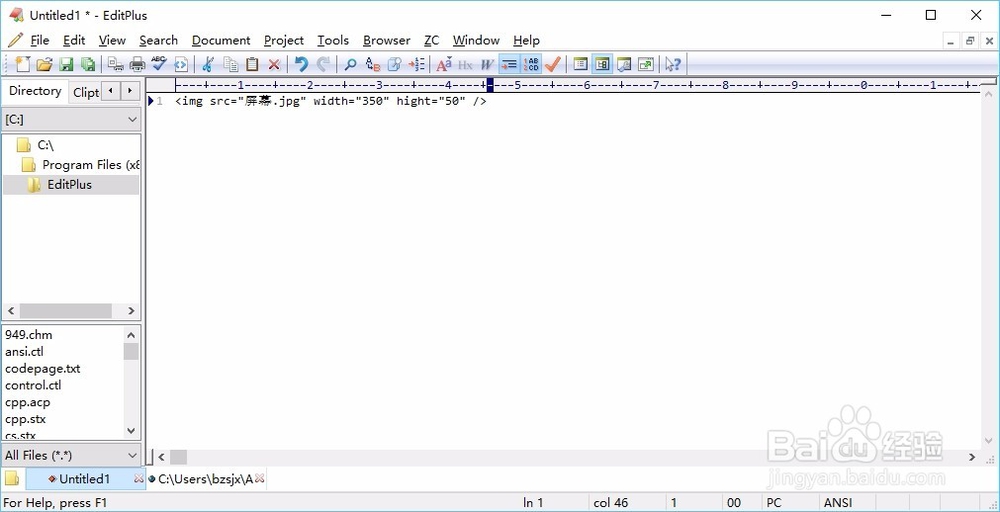Save the file with the floppy icon
Image resolution: width=1000 pixels, height=512 pixels.
pyautogui.click(x=66, y=64)
